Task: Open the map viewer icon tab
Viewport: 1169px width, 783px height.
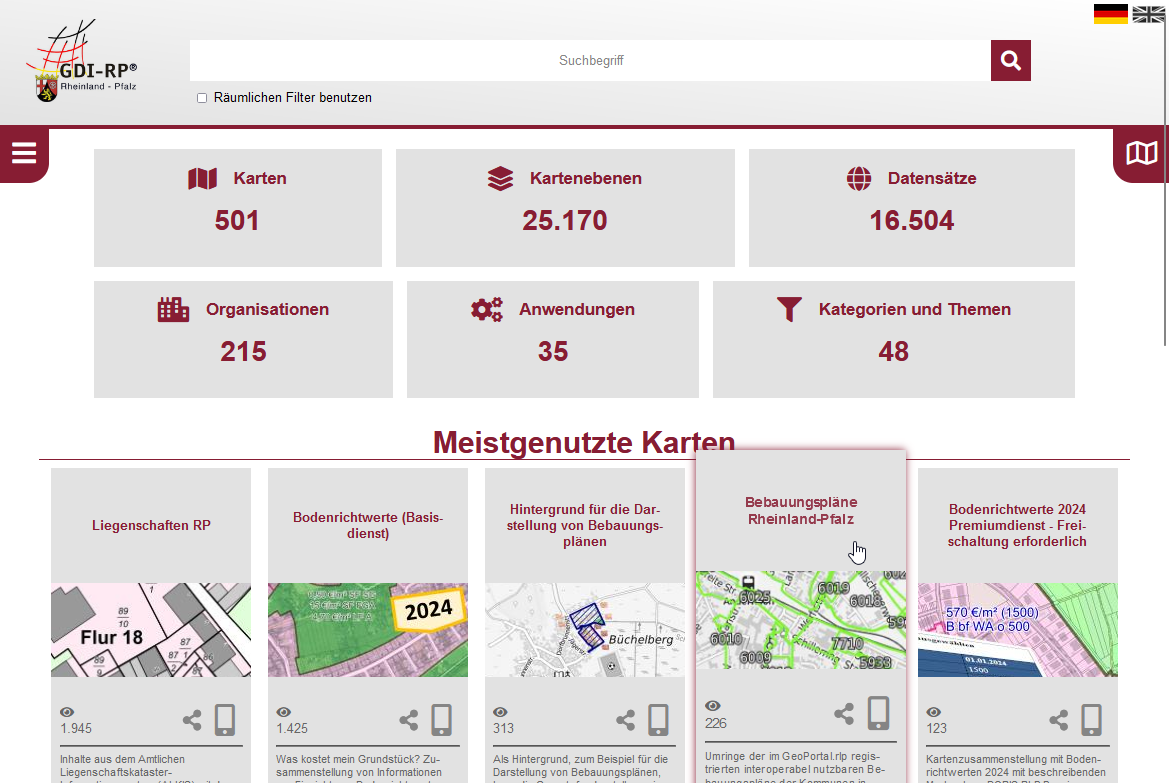Action: (x=1141, y=153)
